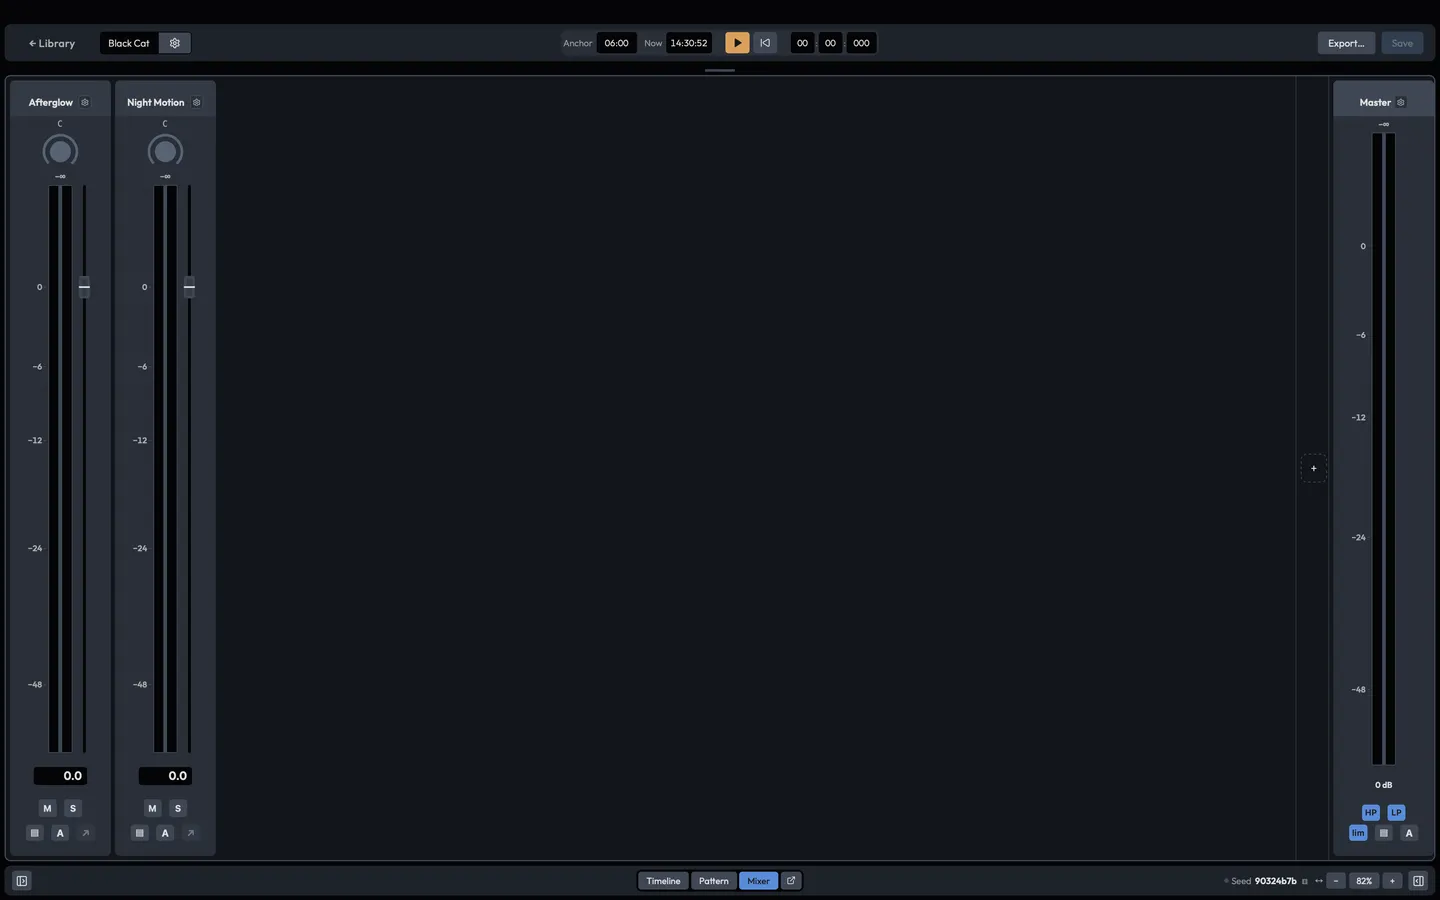Viewport: 1440px width, 900px height.
Task: Toggle Master HP filter
Action: coord(1371,813)
